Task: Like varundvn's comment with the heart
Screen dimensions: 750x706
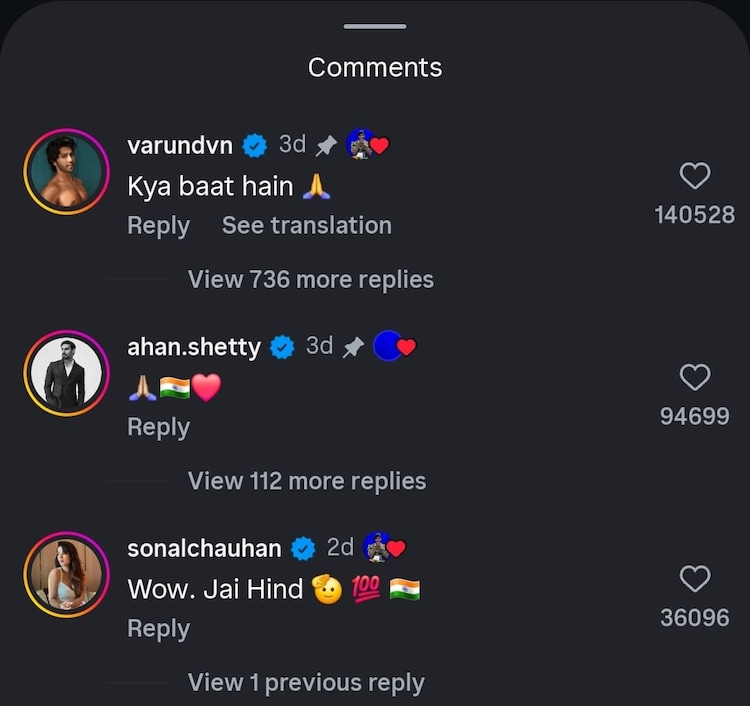Action: click(x=694, y=177)
